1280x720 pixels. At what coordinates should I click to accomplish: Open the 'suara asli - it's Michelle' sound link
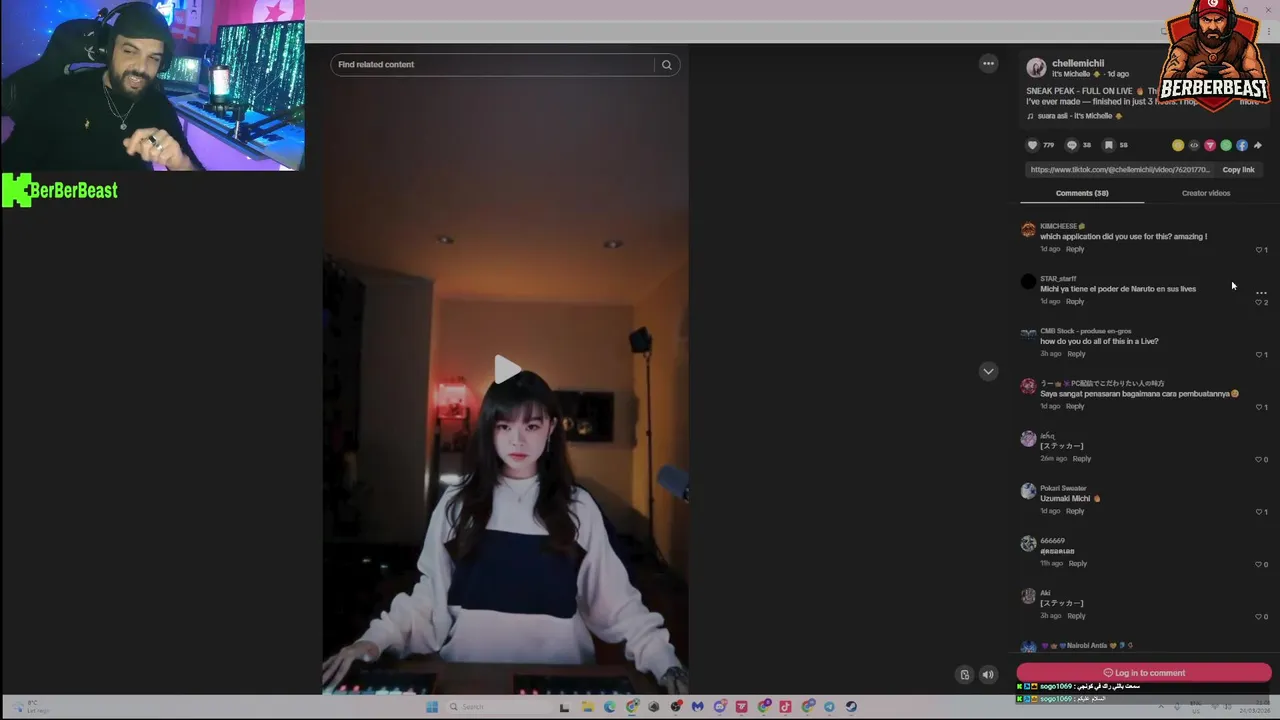tap(1074, 116)
